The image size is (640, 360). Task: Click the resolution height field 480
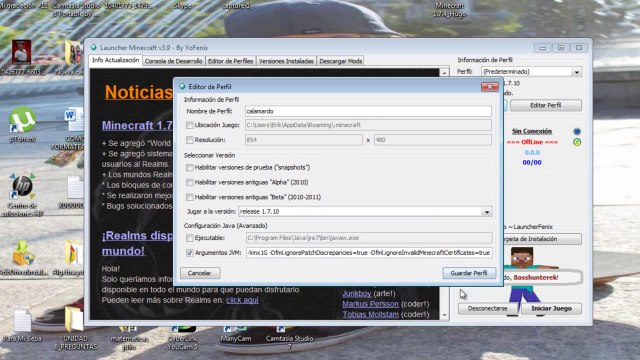pyautogui.click(x=433, y=140)
